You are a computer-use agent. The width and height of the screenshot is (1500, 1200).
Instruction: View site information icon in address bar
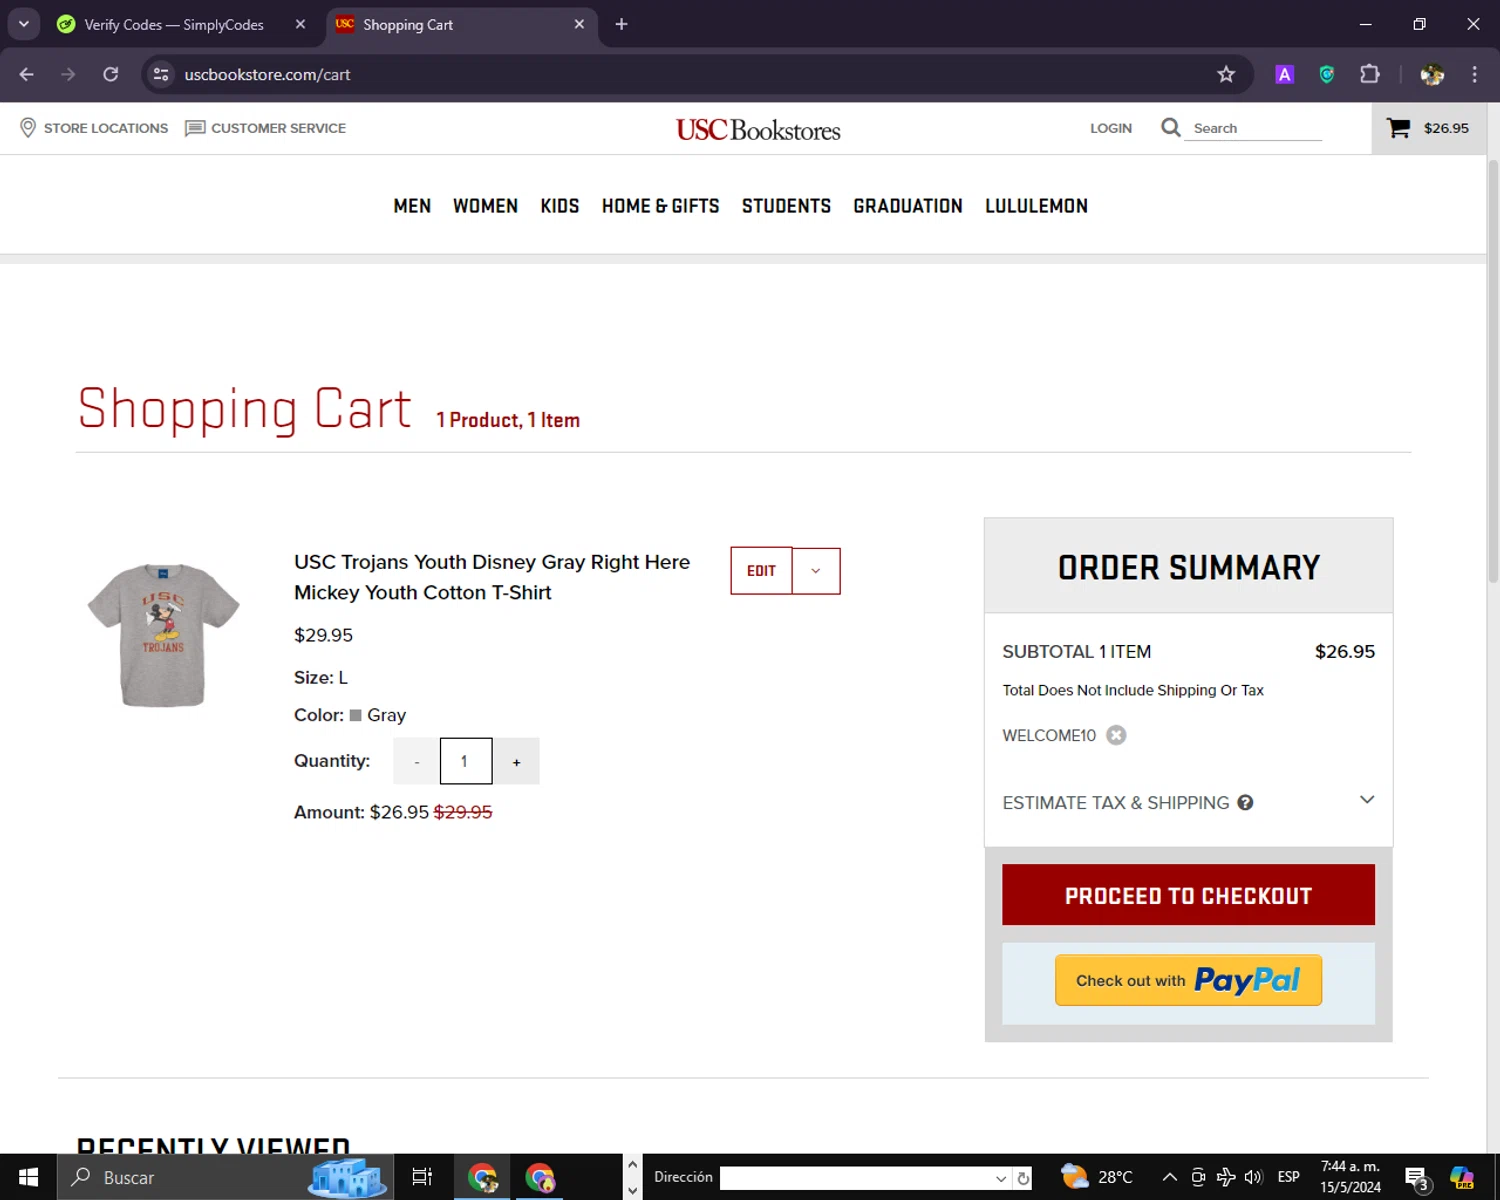[161, 74]
